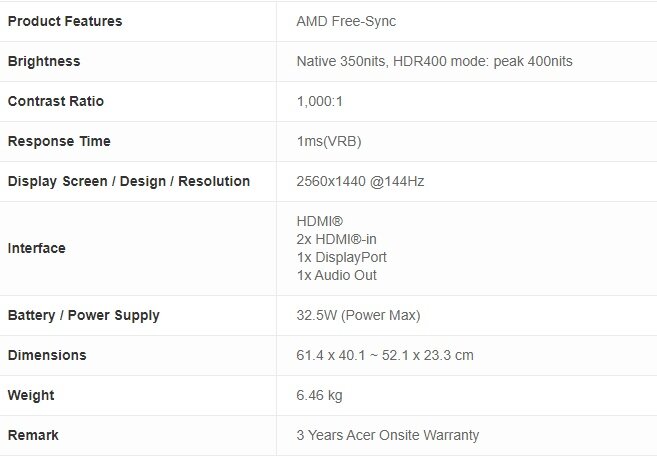Click the Dimensions row label

tap(47, 355)
